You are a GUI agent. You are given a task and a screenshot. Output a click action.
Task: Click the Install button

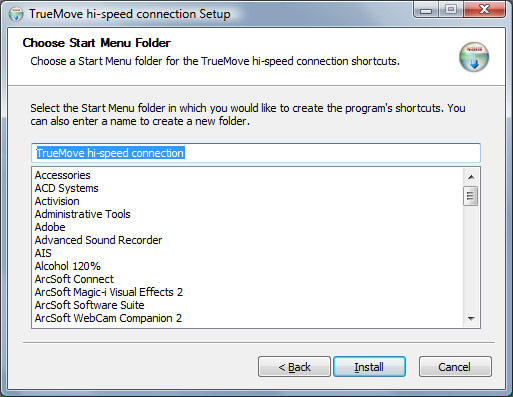(369, 367)
